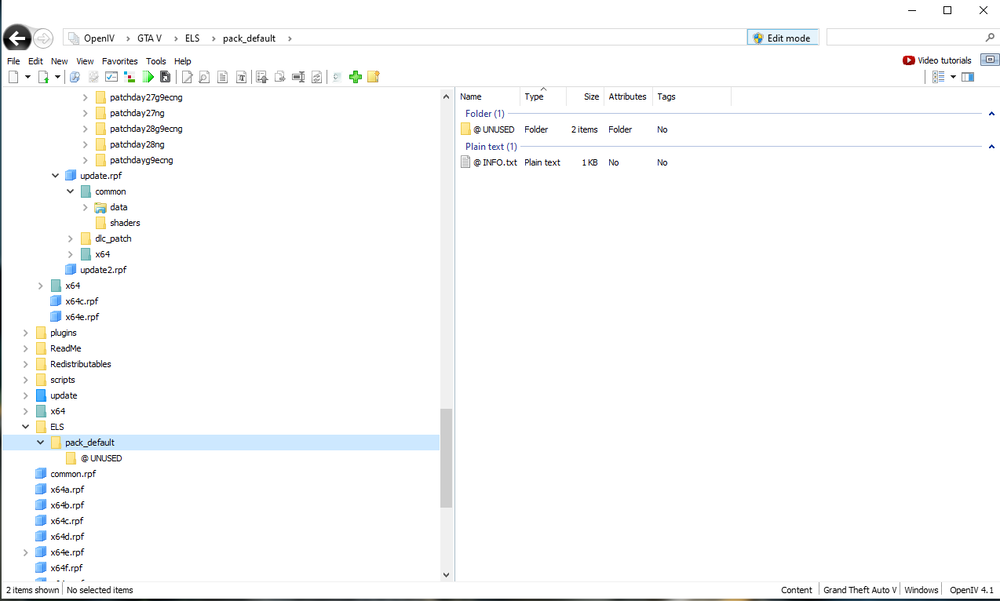Click the magnifier preview toolbar icon

click(x=204, y=76)
